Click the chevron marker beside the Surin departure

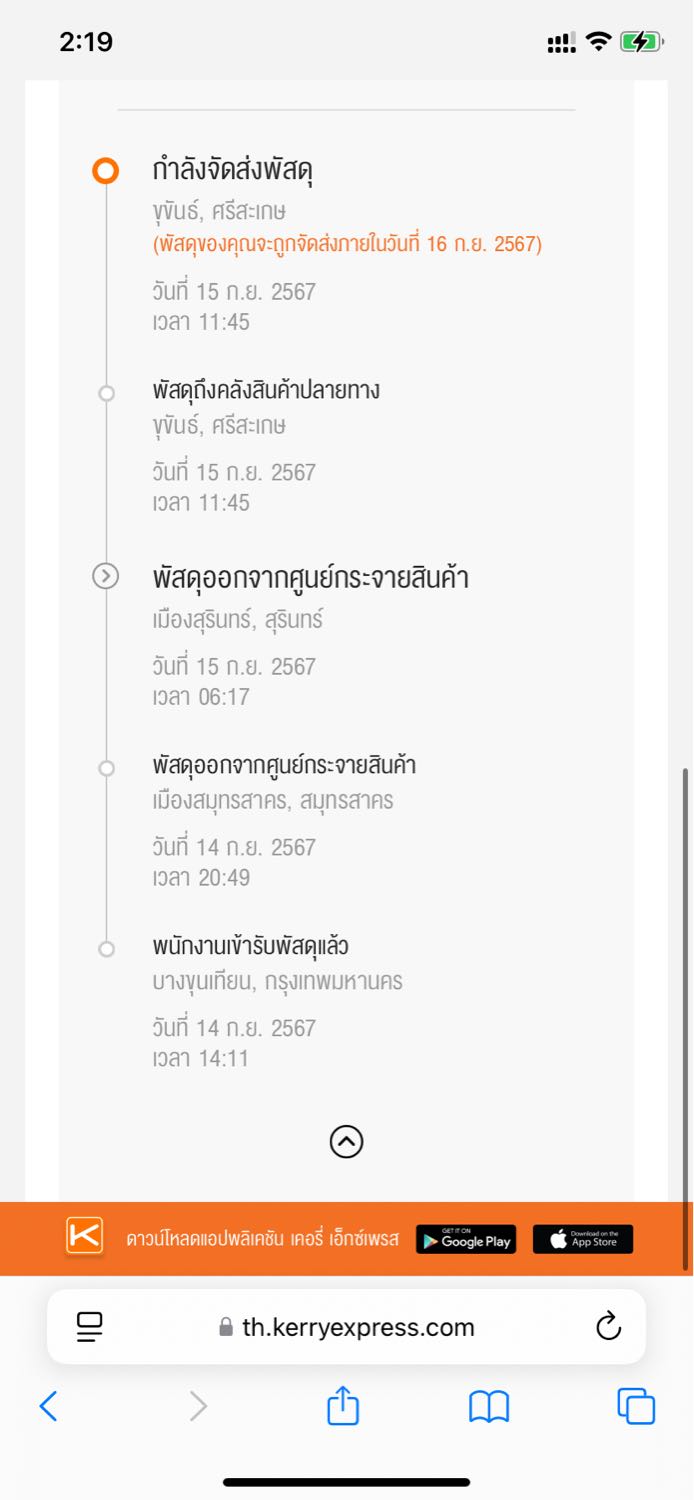[105, 576]
